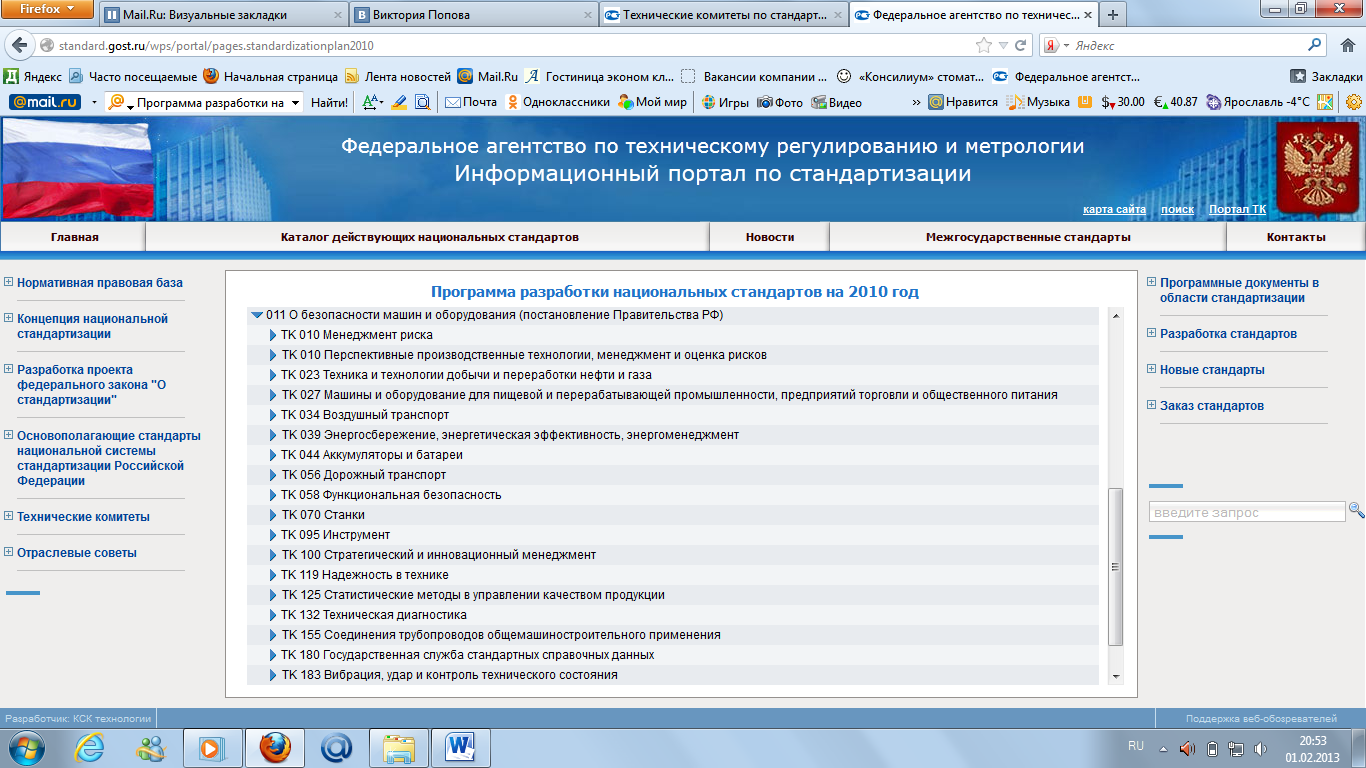Open the Новости menu item
This screenshot has width=1366, height=768.
pyautogui.click(x=770, y=237)
